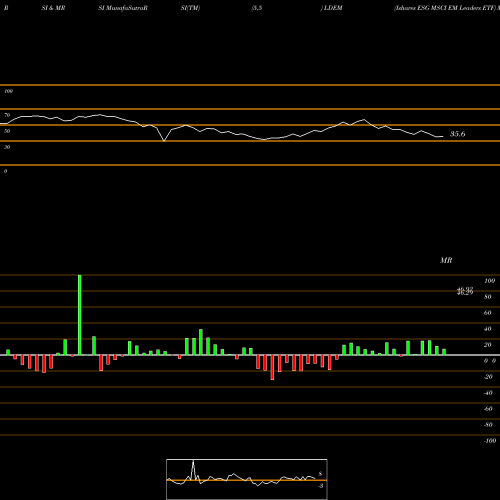The image size is (500, 500).
Task: Click the 'LDEM' ticker symbol label
Action: [333, 8]
